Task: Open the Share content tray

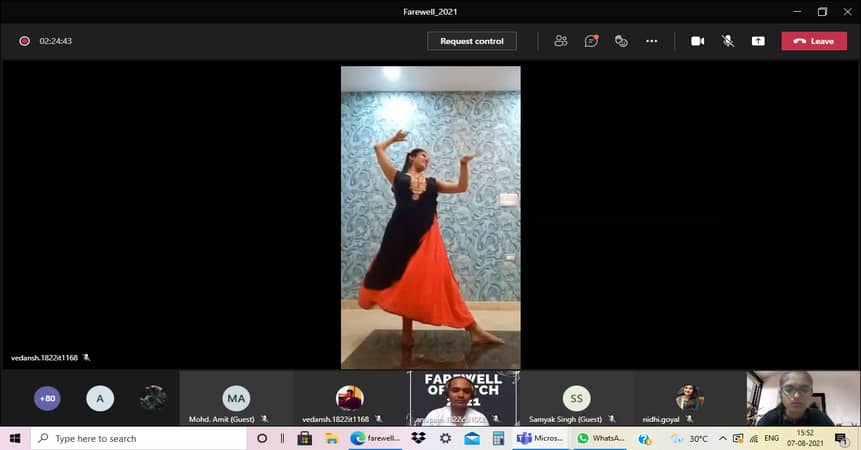Action: tap(758, 41)
